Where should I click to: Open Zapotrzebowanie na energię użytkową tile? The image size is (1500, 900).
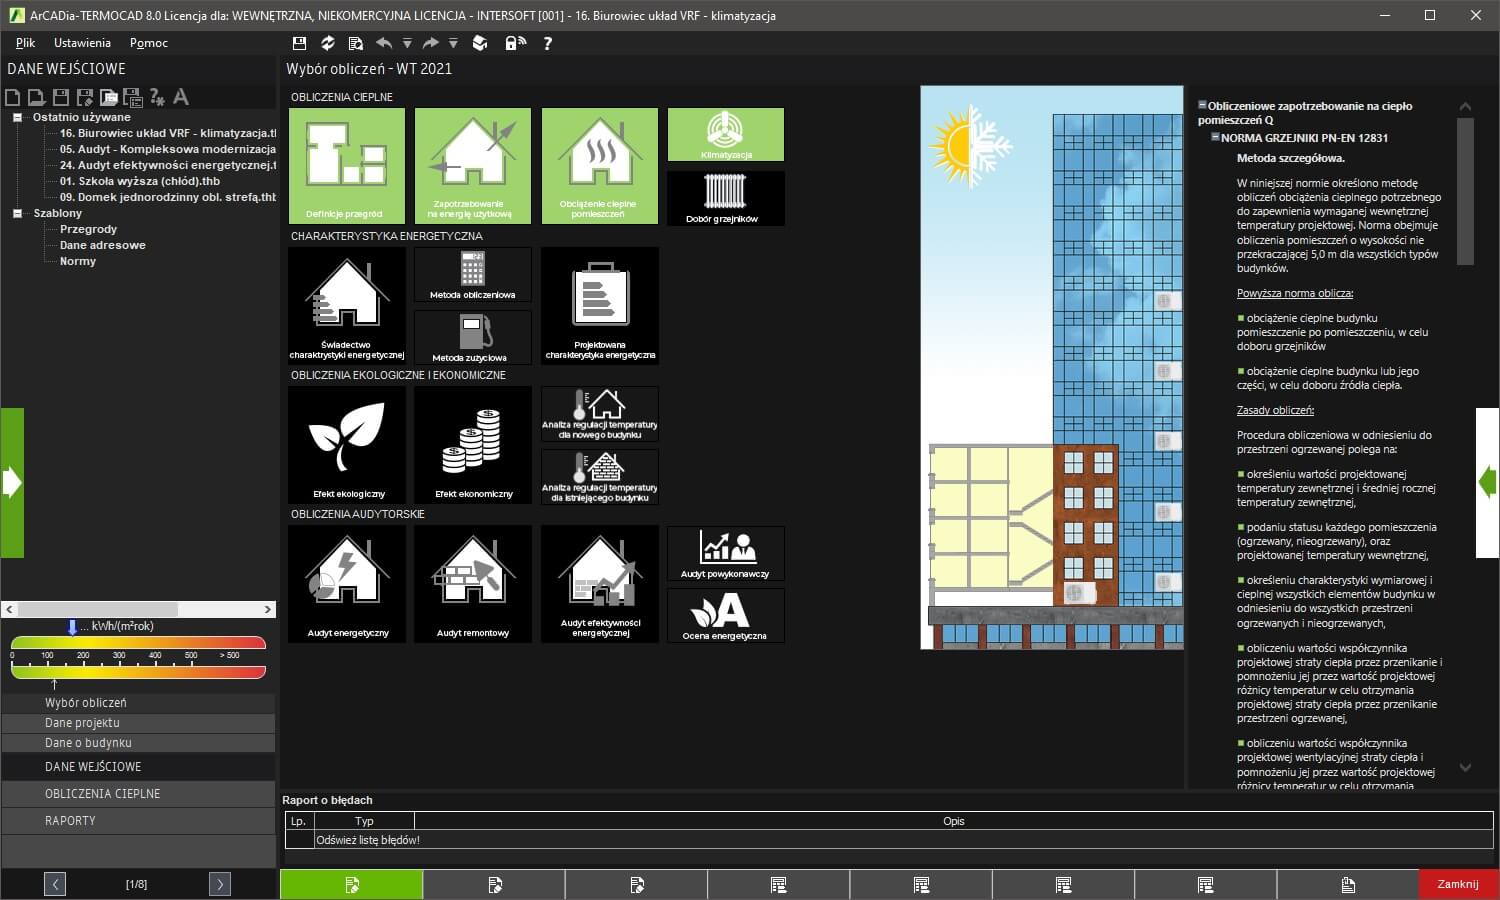pos(473,165)
